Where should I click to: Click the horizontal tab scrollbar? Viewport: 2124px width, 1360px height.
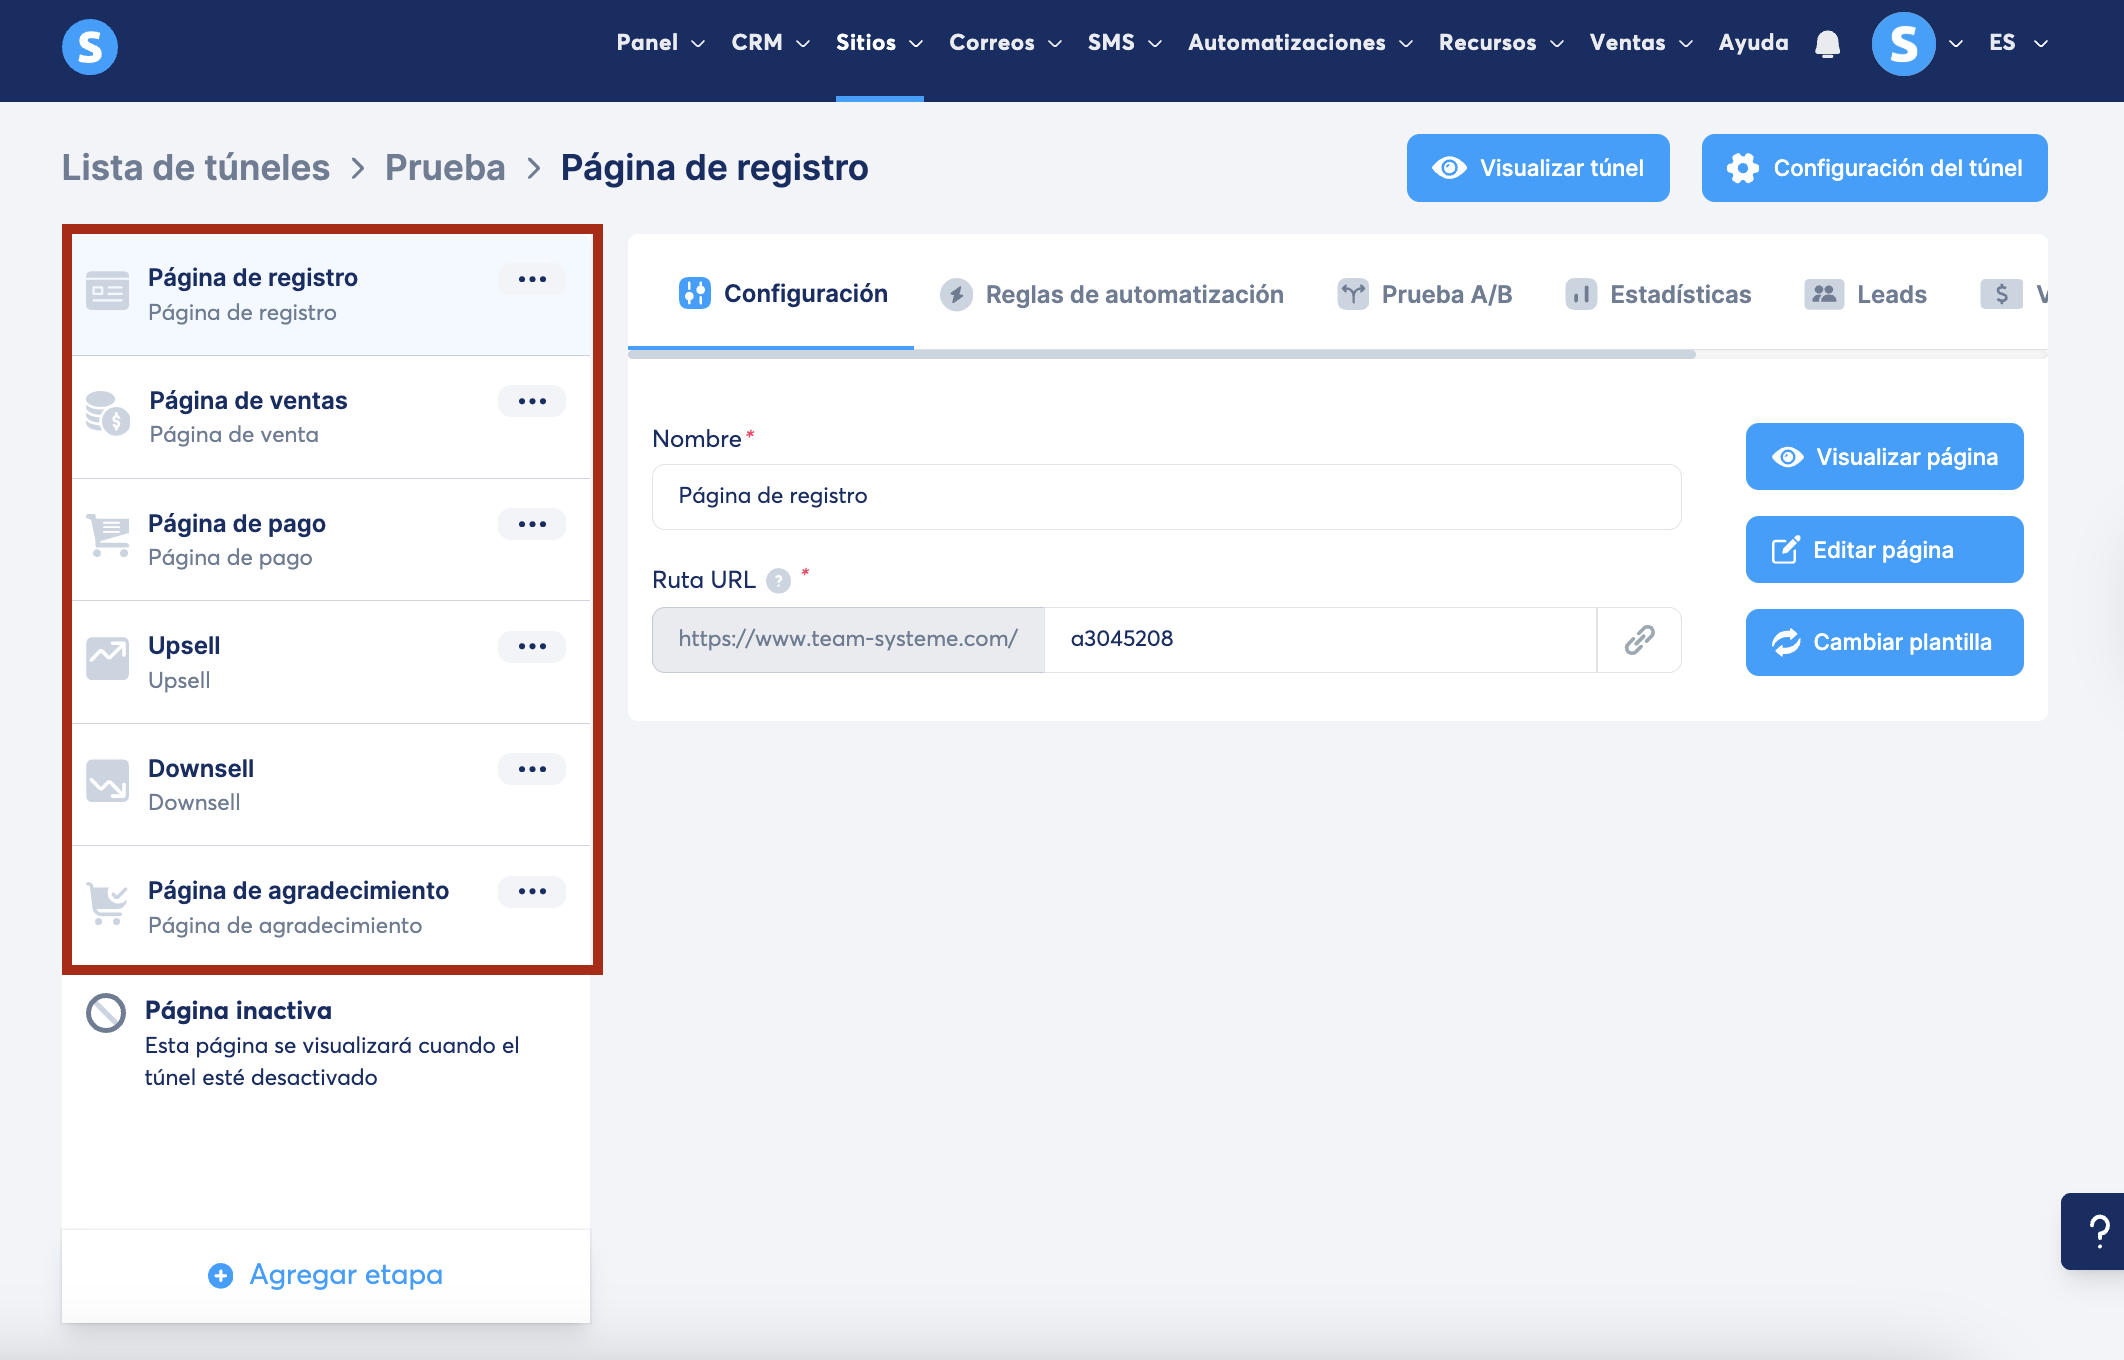click(x=1160, y=354)
